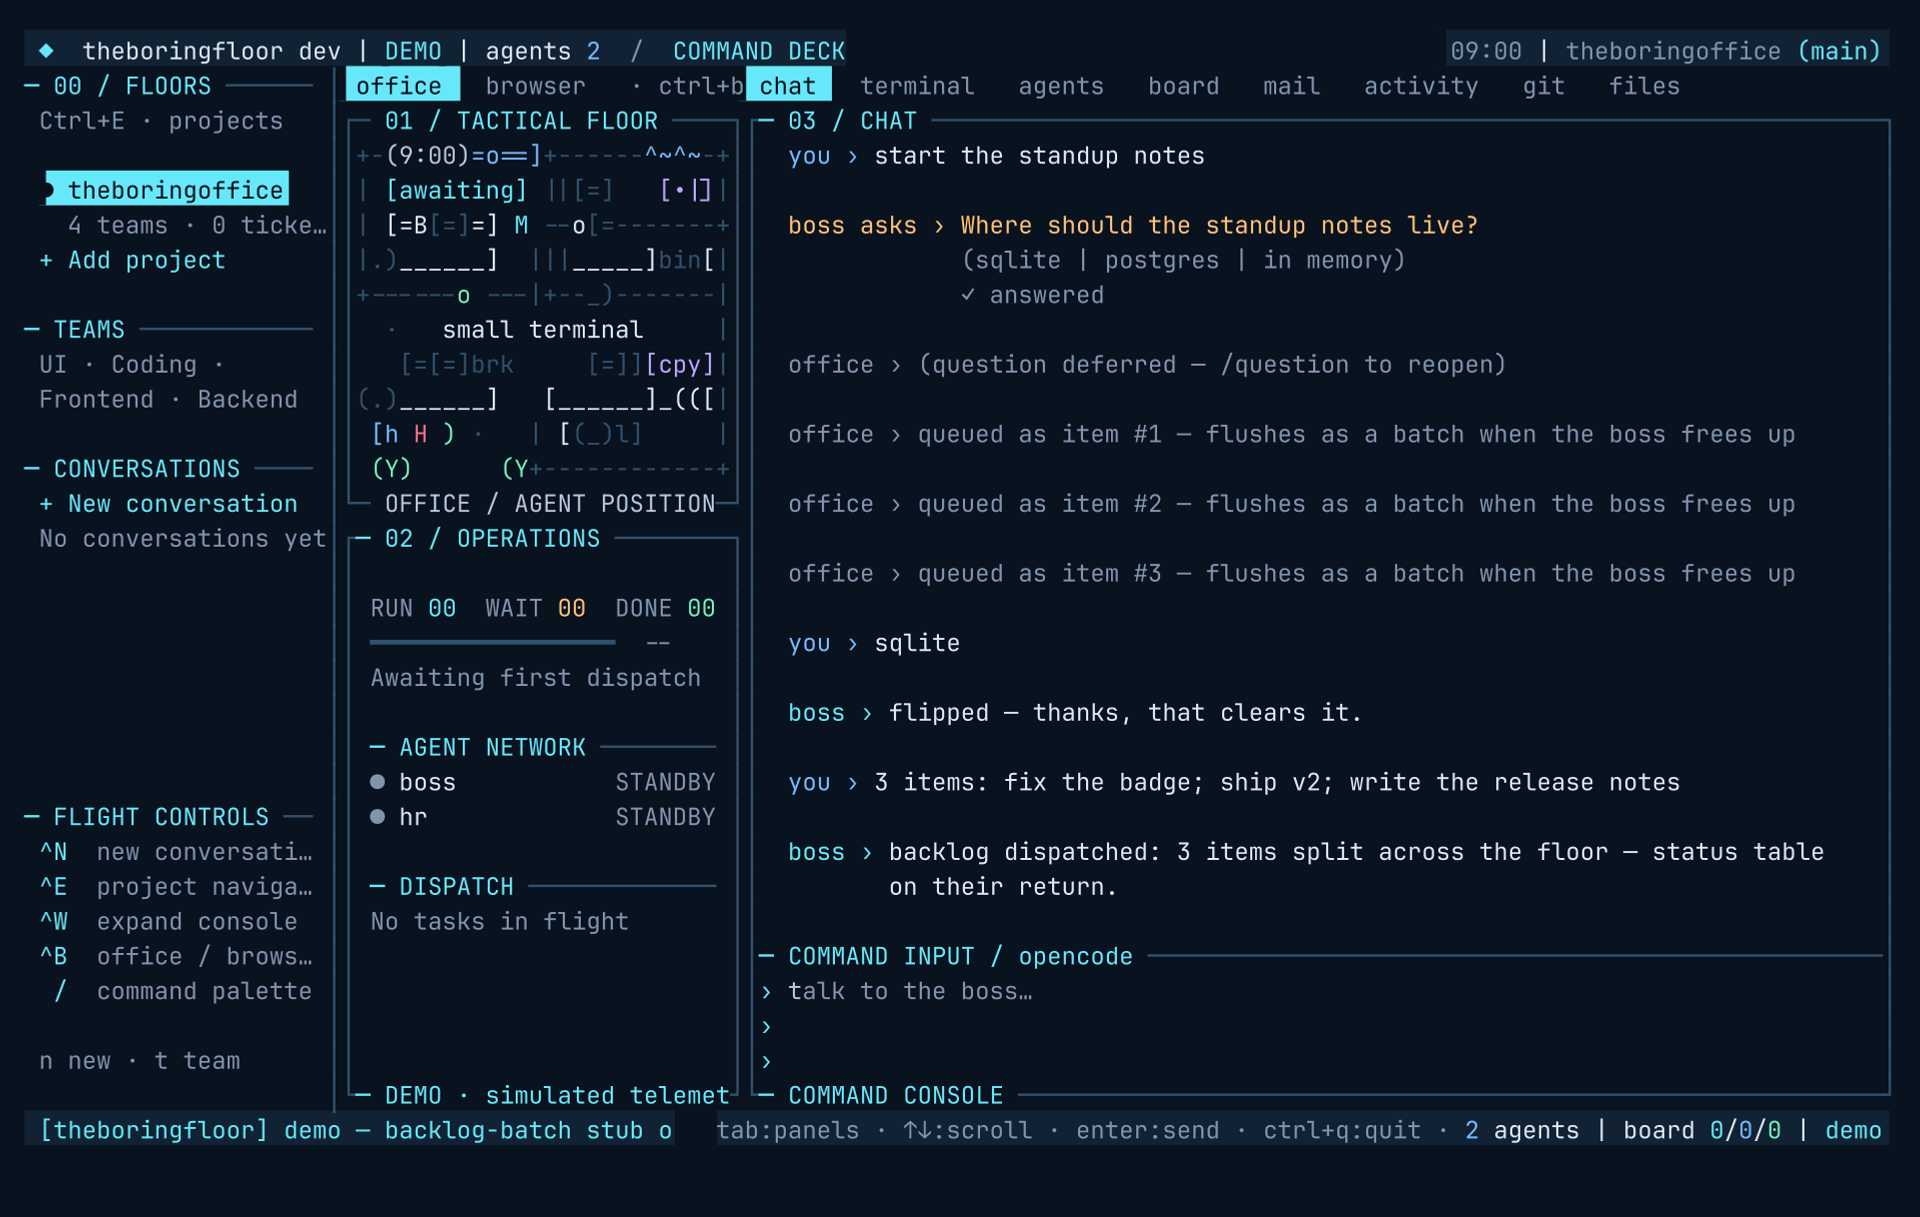The height and width of the screenshot is (1217, 1920).
Task: Click the hr agent status dot
Action: tap(377, 817)
